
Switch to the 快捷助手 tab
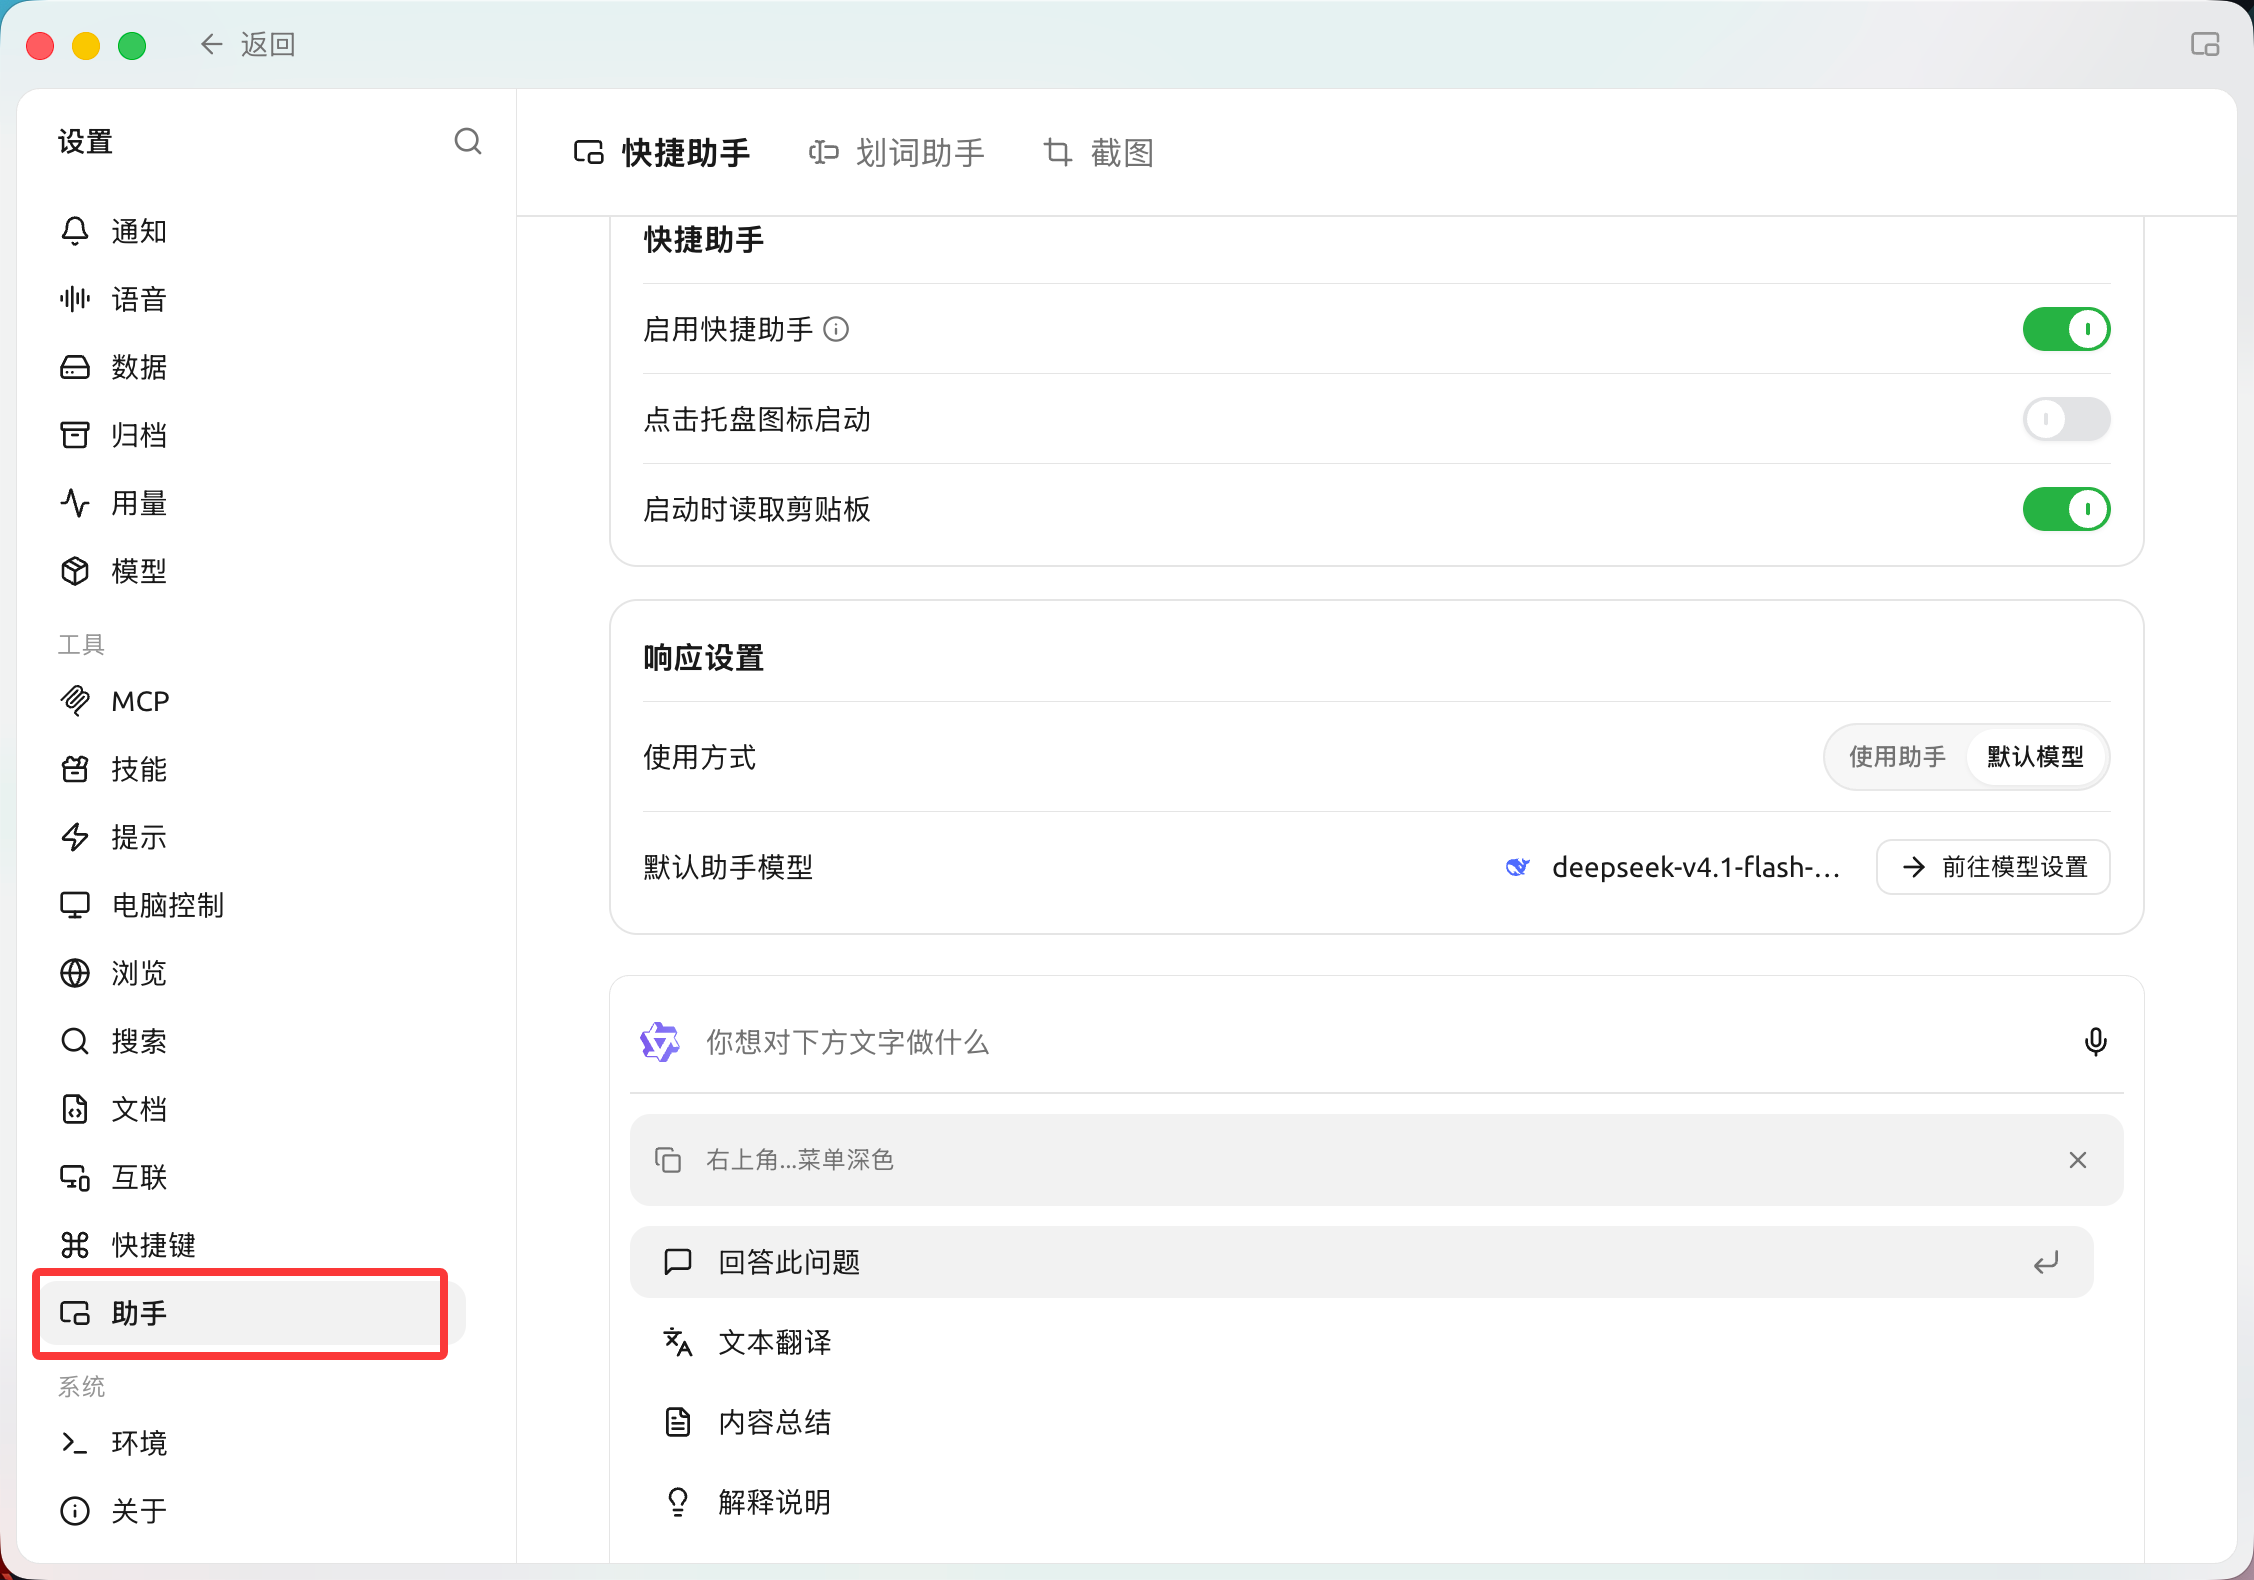661,153
